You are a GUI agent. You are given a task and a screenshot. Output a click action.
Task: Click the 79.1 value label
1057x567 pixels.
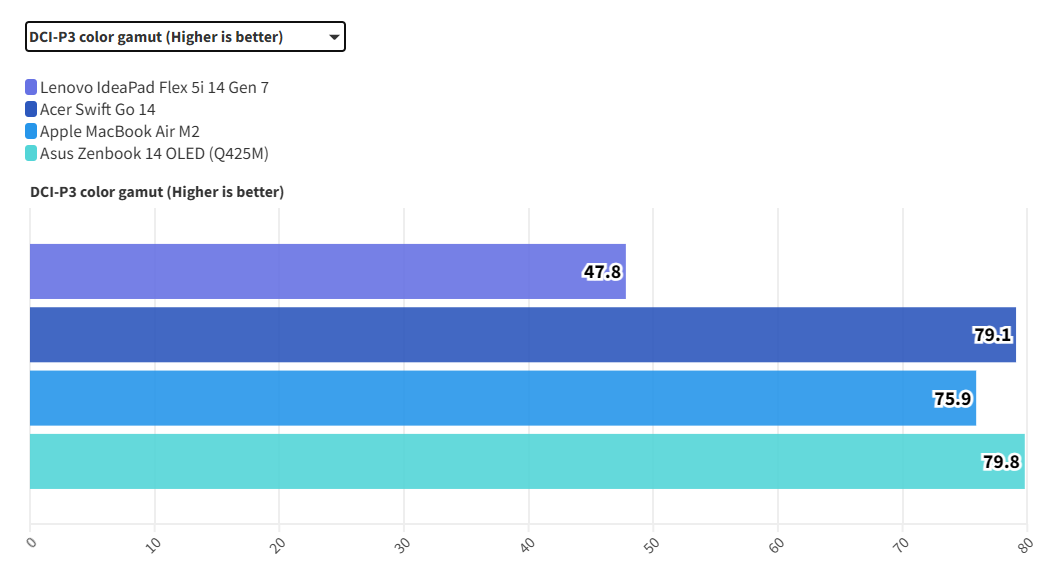click(992, 335)
